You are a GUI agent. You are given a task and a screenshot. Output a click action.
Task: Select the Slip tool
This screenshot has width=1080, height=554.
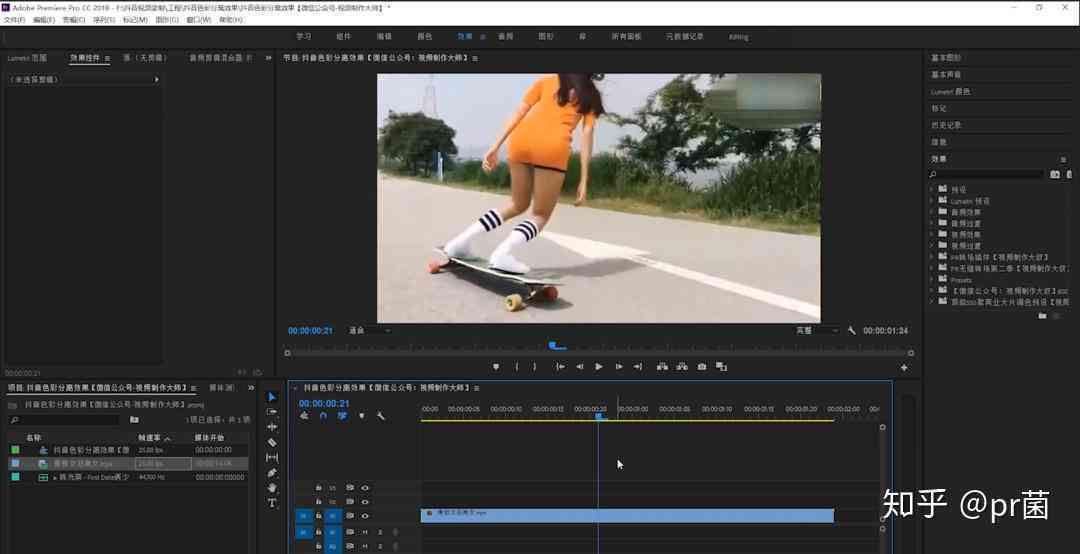(272, 458)
